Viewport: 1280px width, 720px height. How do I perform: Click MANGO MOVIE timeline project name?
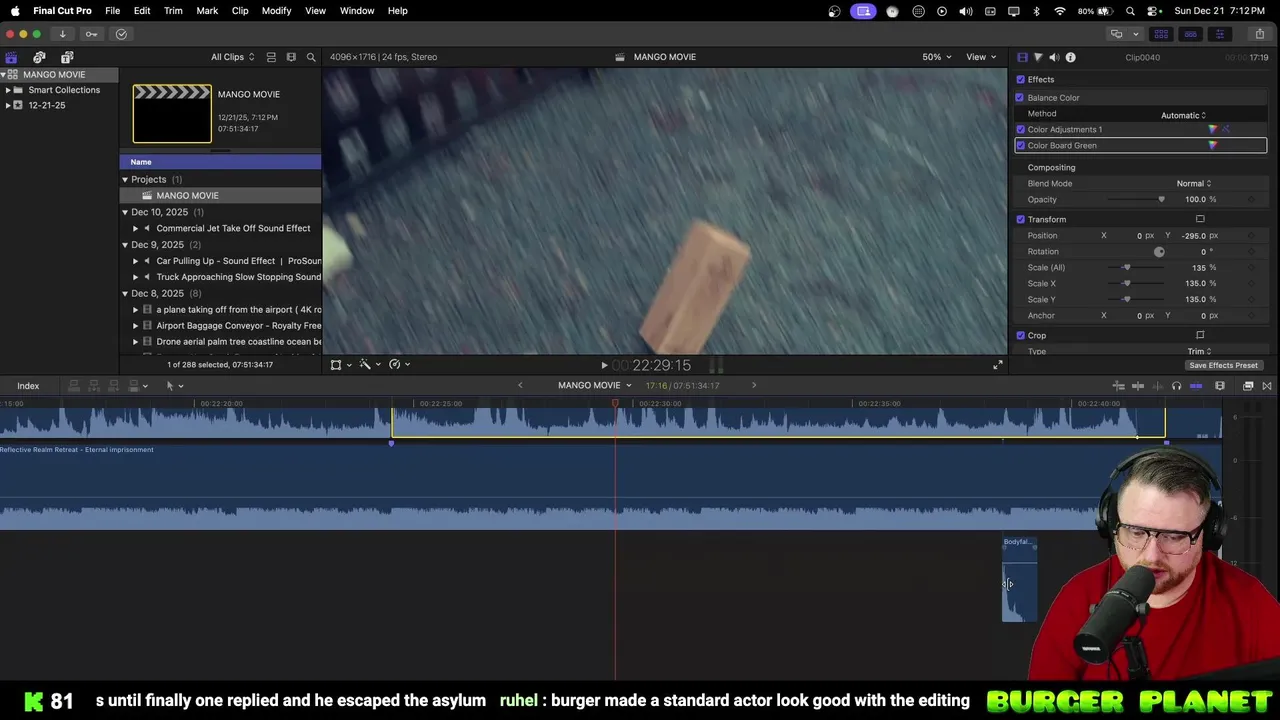589,385
